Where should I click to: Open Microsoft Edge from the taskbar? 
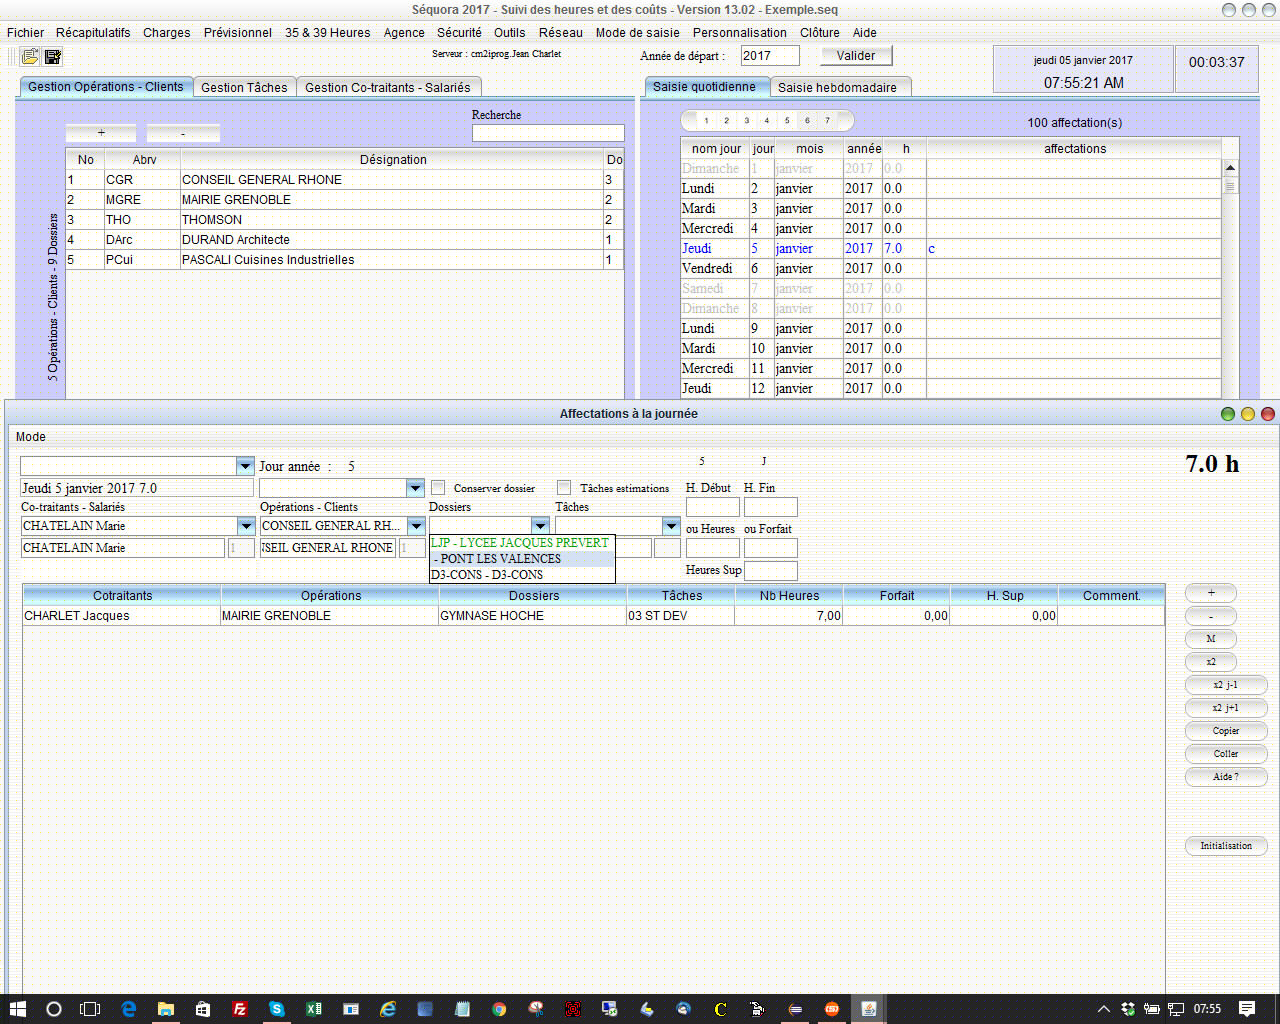click(x=129, y=1009)
